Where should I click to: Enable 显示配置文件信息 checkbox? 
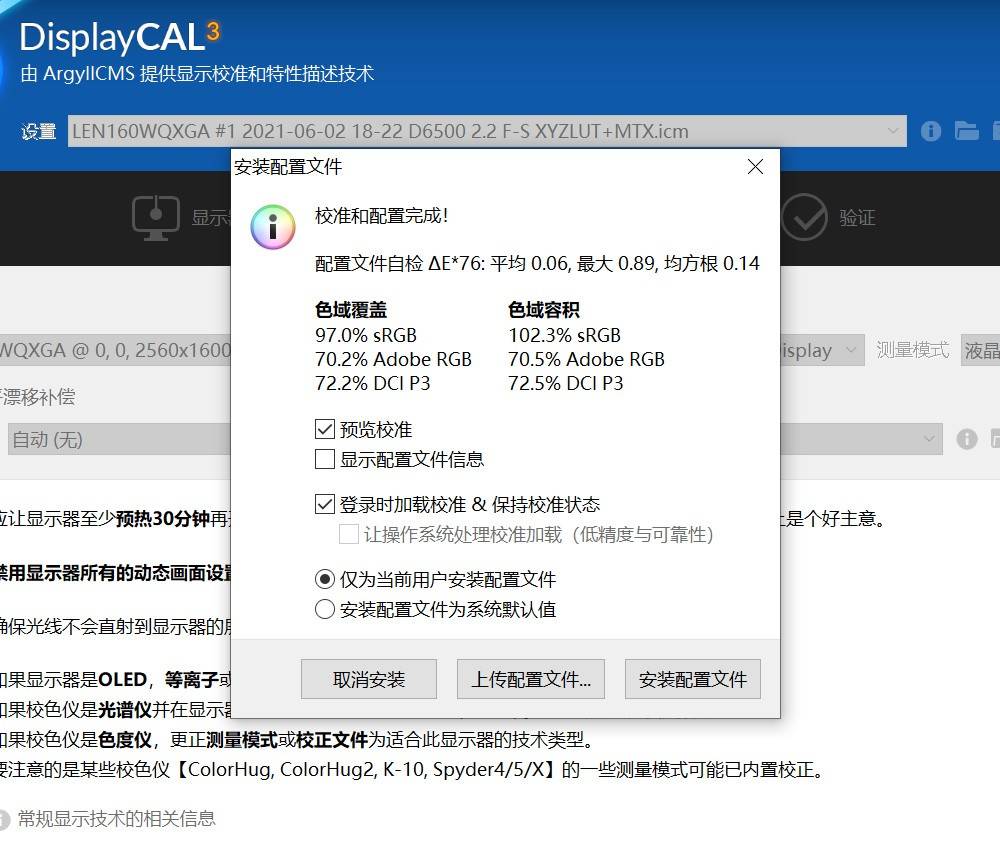(325, 460)
